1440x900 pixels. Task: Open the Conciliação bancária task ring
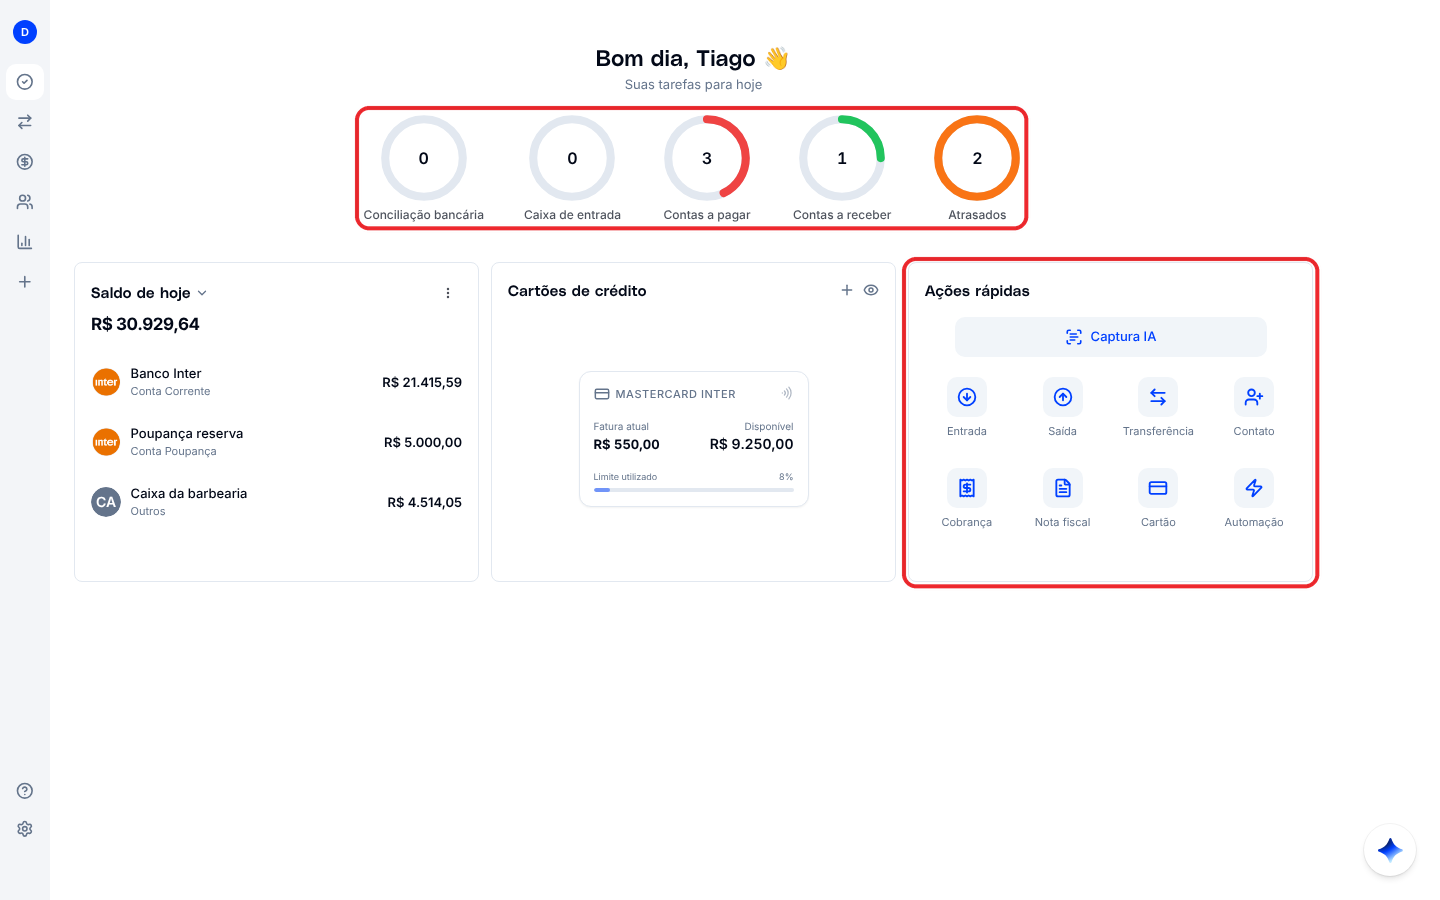(424, 159)
